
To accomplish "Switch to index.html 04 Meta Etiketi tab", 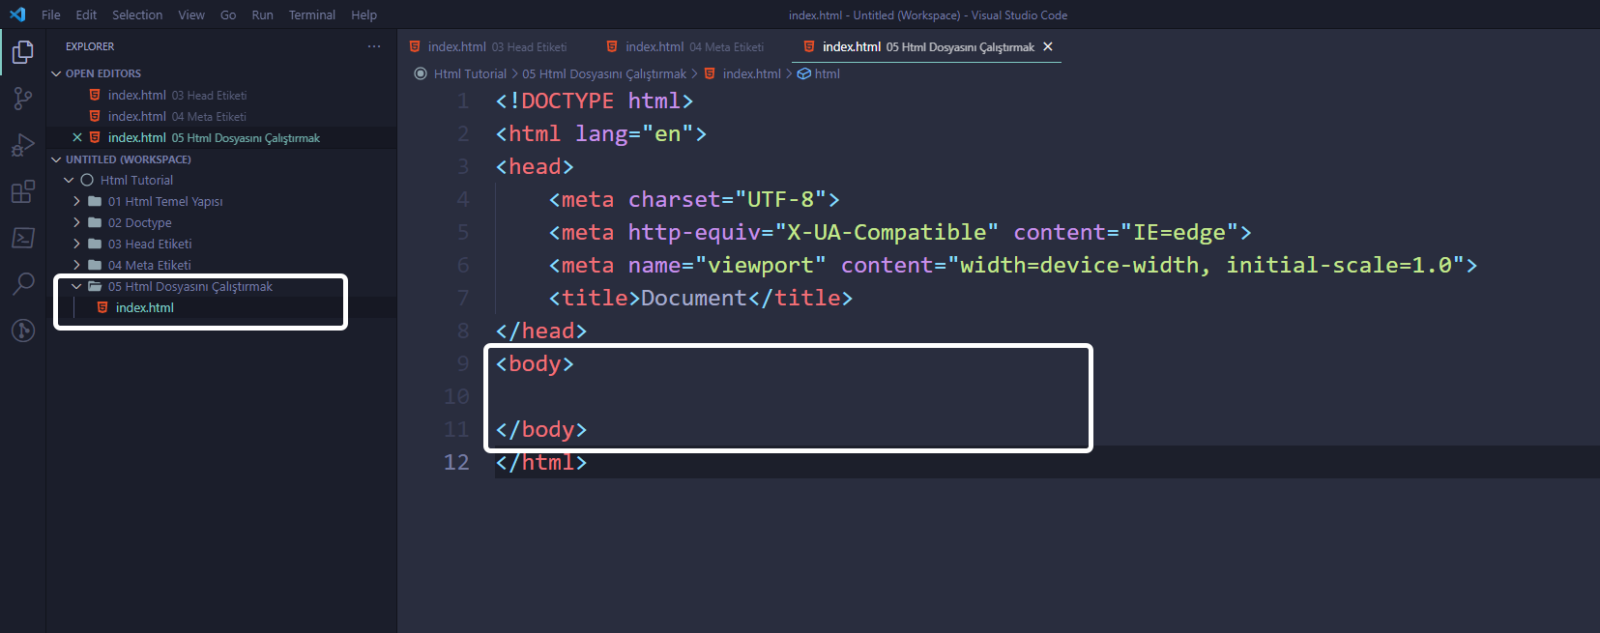I will 686,47.
